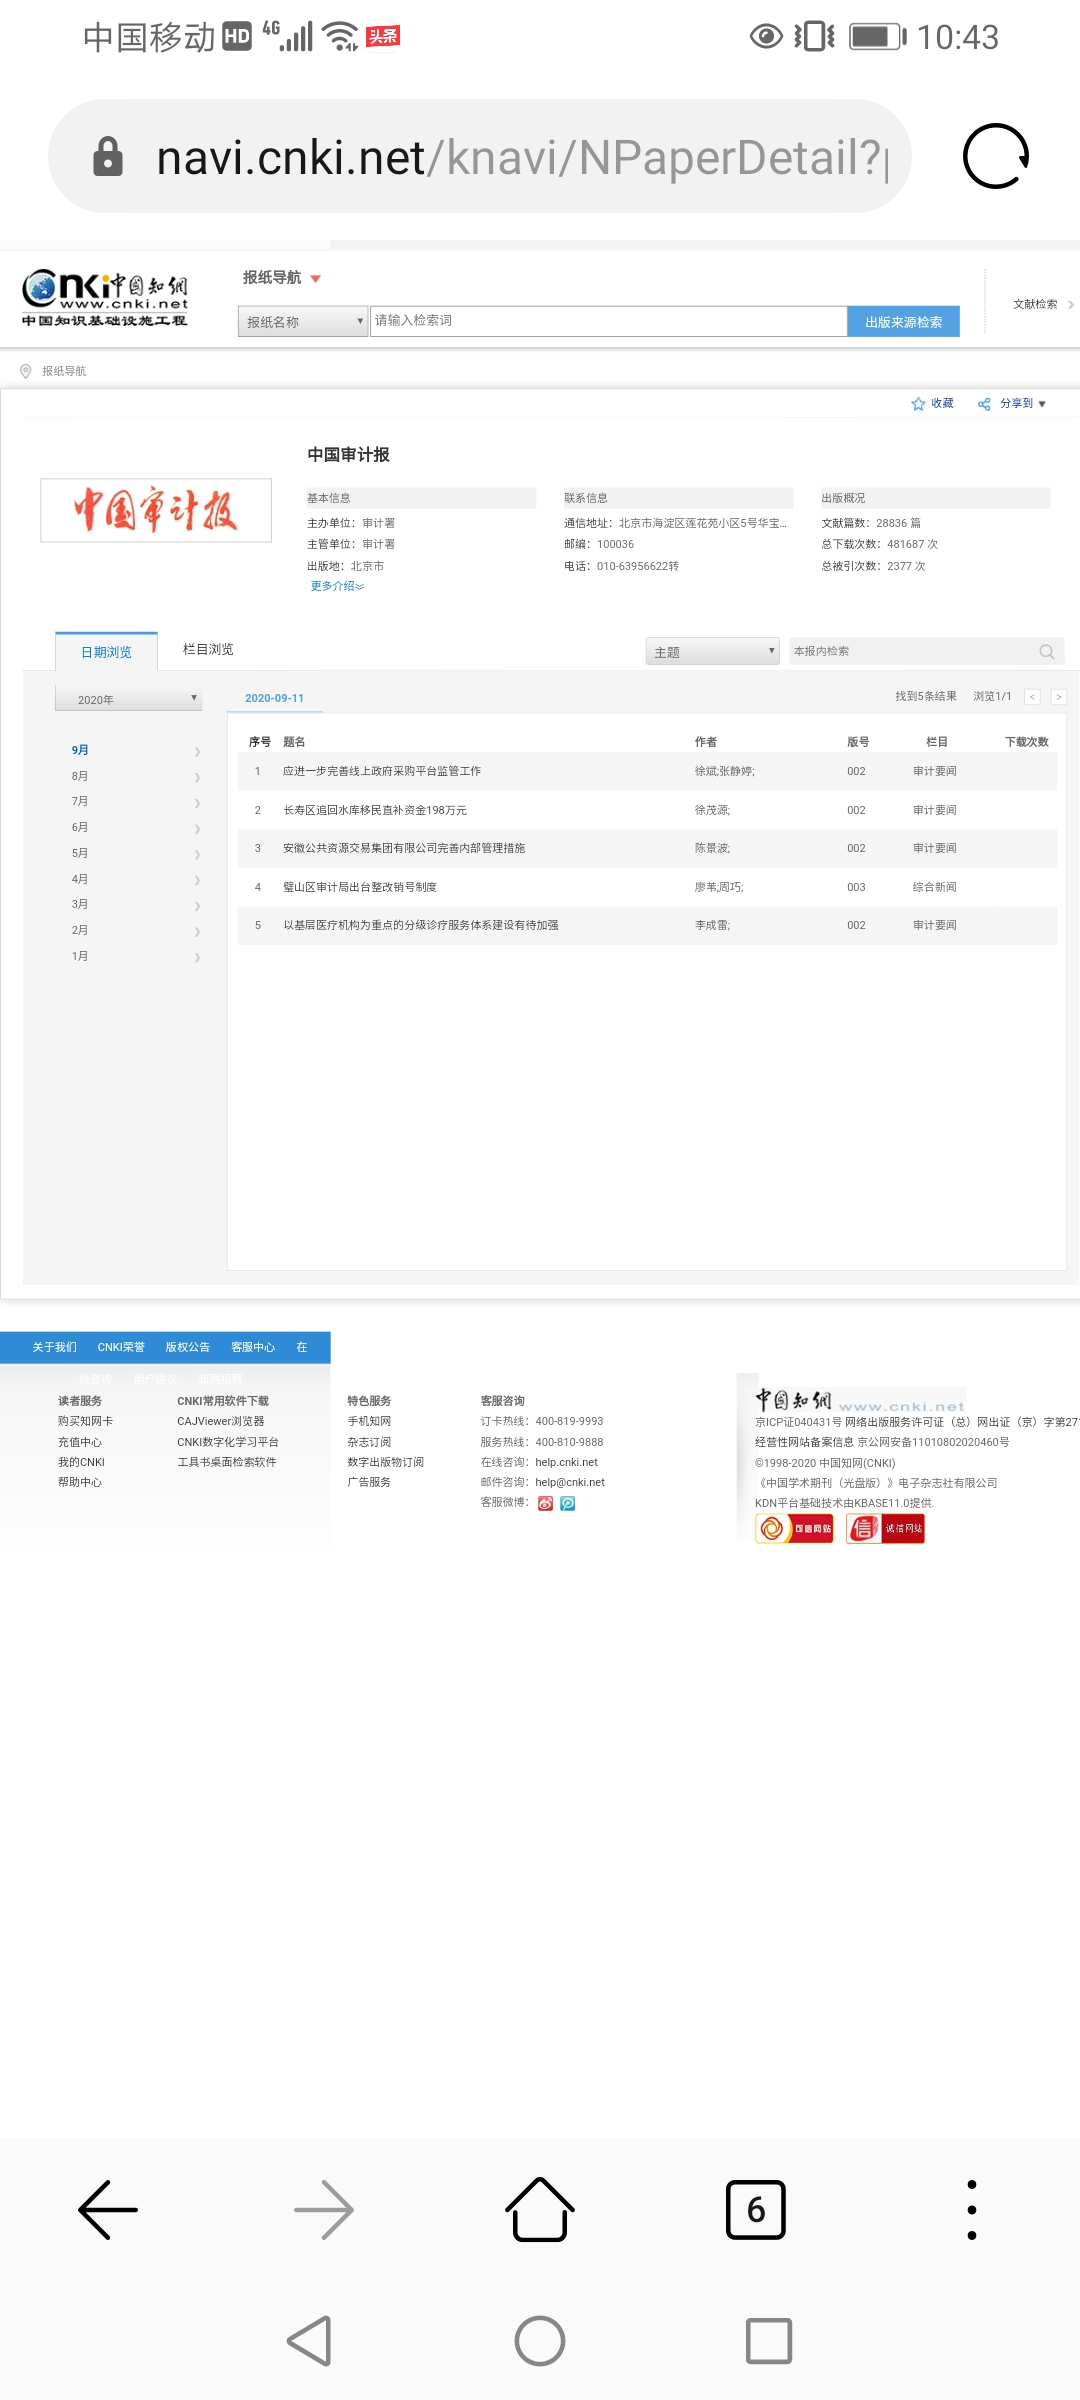Image resolution: width=1080 pixels, height=2400 pixels.
Task: Open the browser home page icon
Action: [540, 2209]
